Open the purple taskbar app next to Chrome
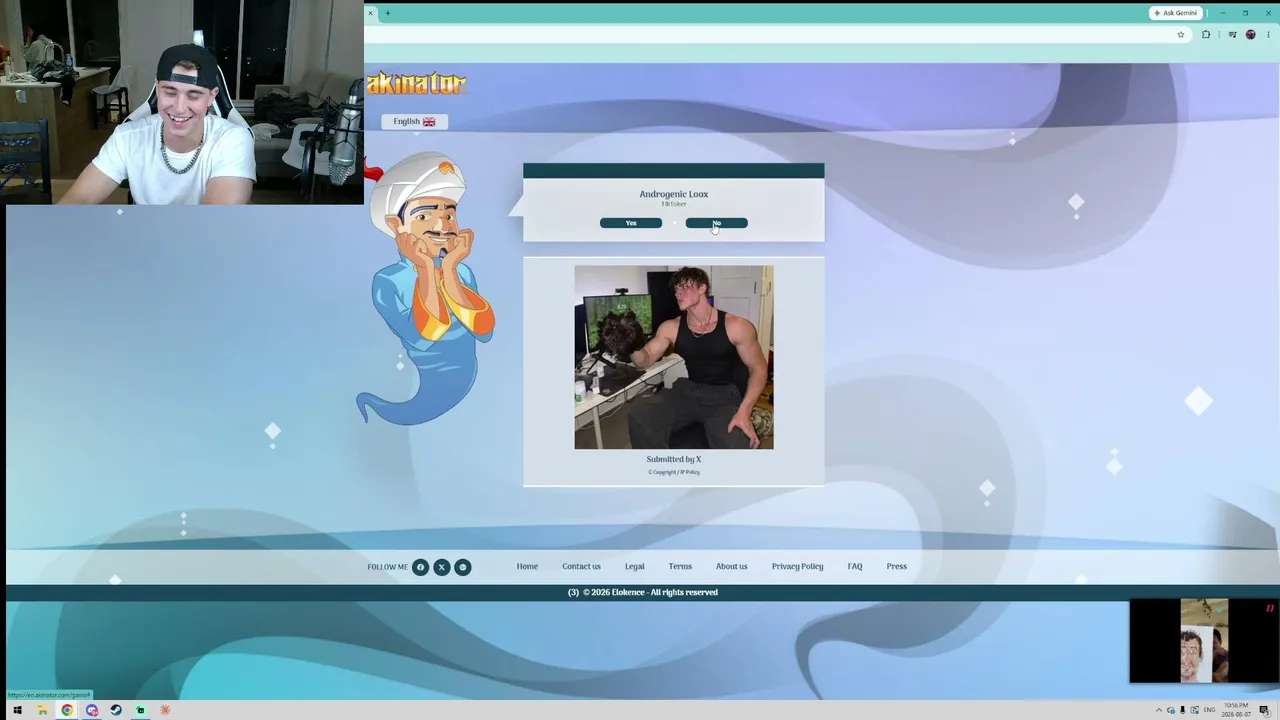The height and width of the screenshot is (720, 1280). pyautogui.click(x=92, y=710)
